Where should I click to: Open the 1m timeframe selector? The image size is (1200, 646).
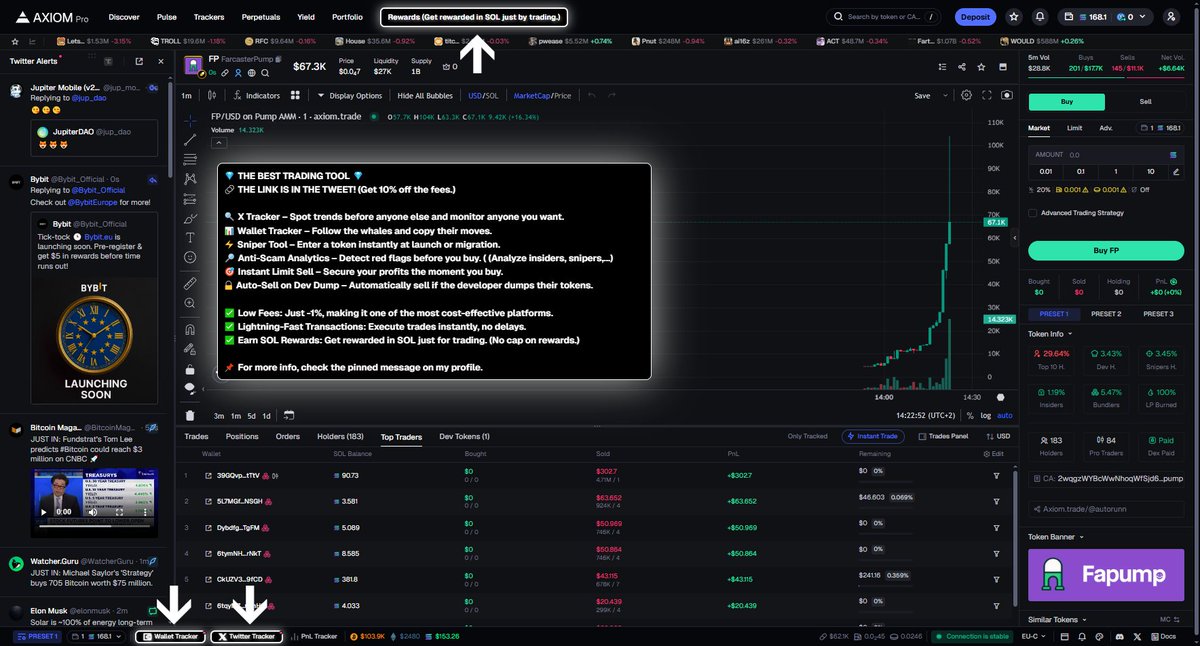(187, 95)
